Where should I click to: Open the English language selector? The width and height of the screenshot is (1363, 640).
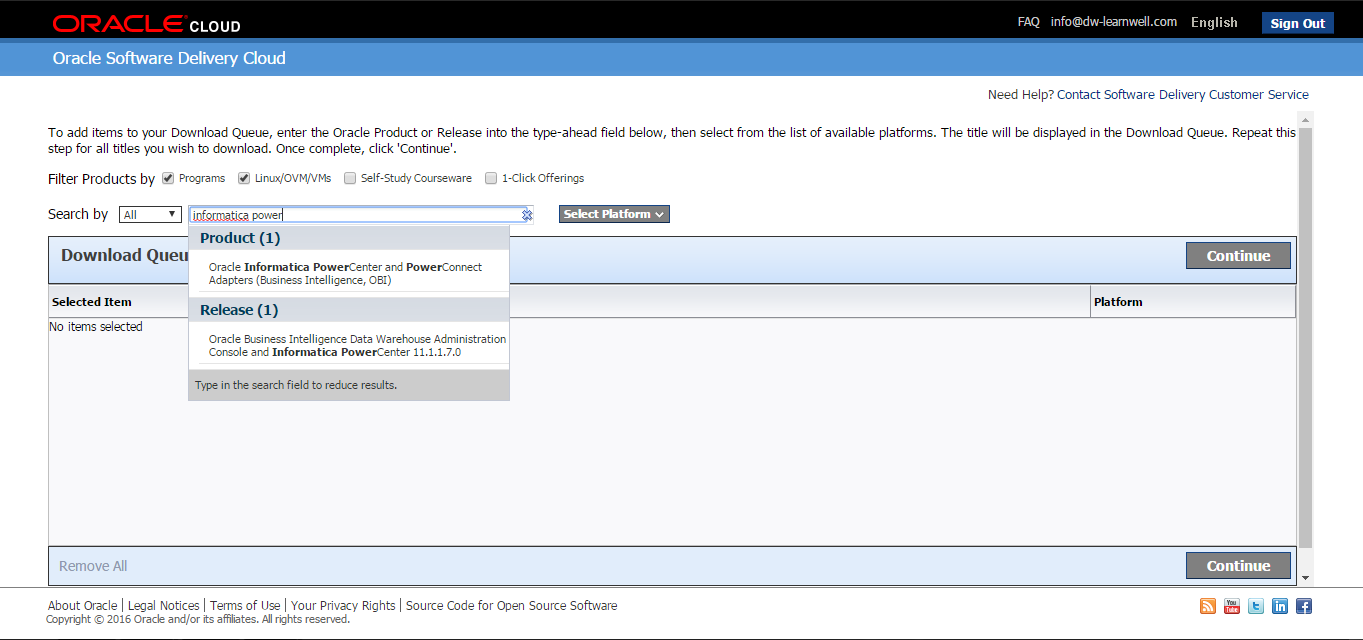coord(1214,22)
